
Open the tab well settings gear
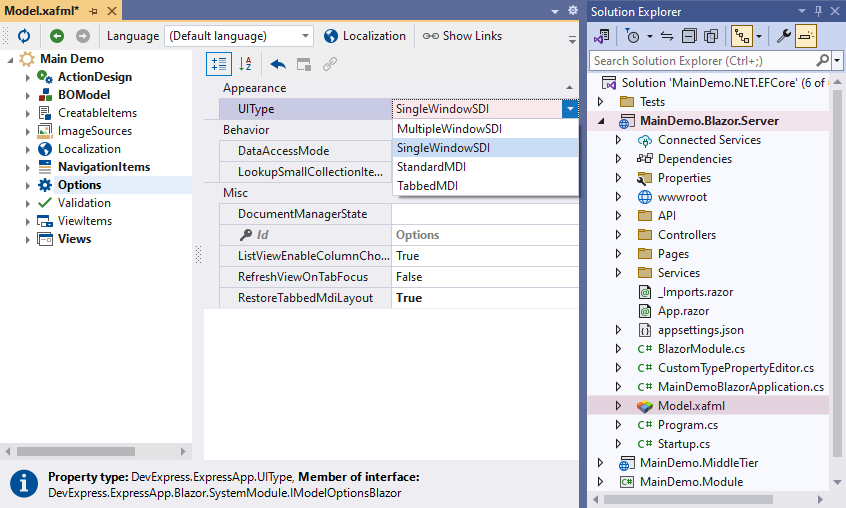[x=572, y=10]
